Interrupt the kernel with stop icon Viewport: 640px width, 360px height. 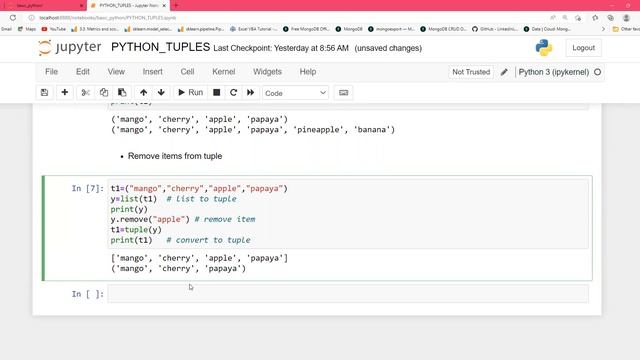tap(217, 93)
